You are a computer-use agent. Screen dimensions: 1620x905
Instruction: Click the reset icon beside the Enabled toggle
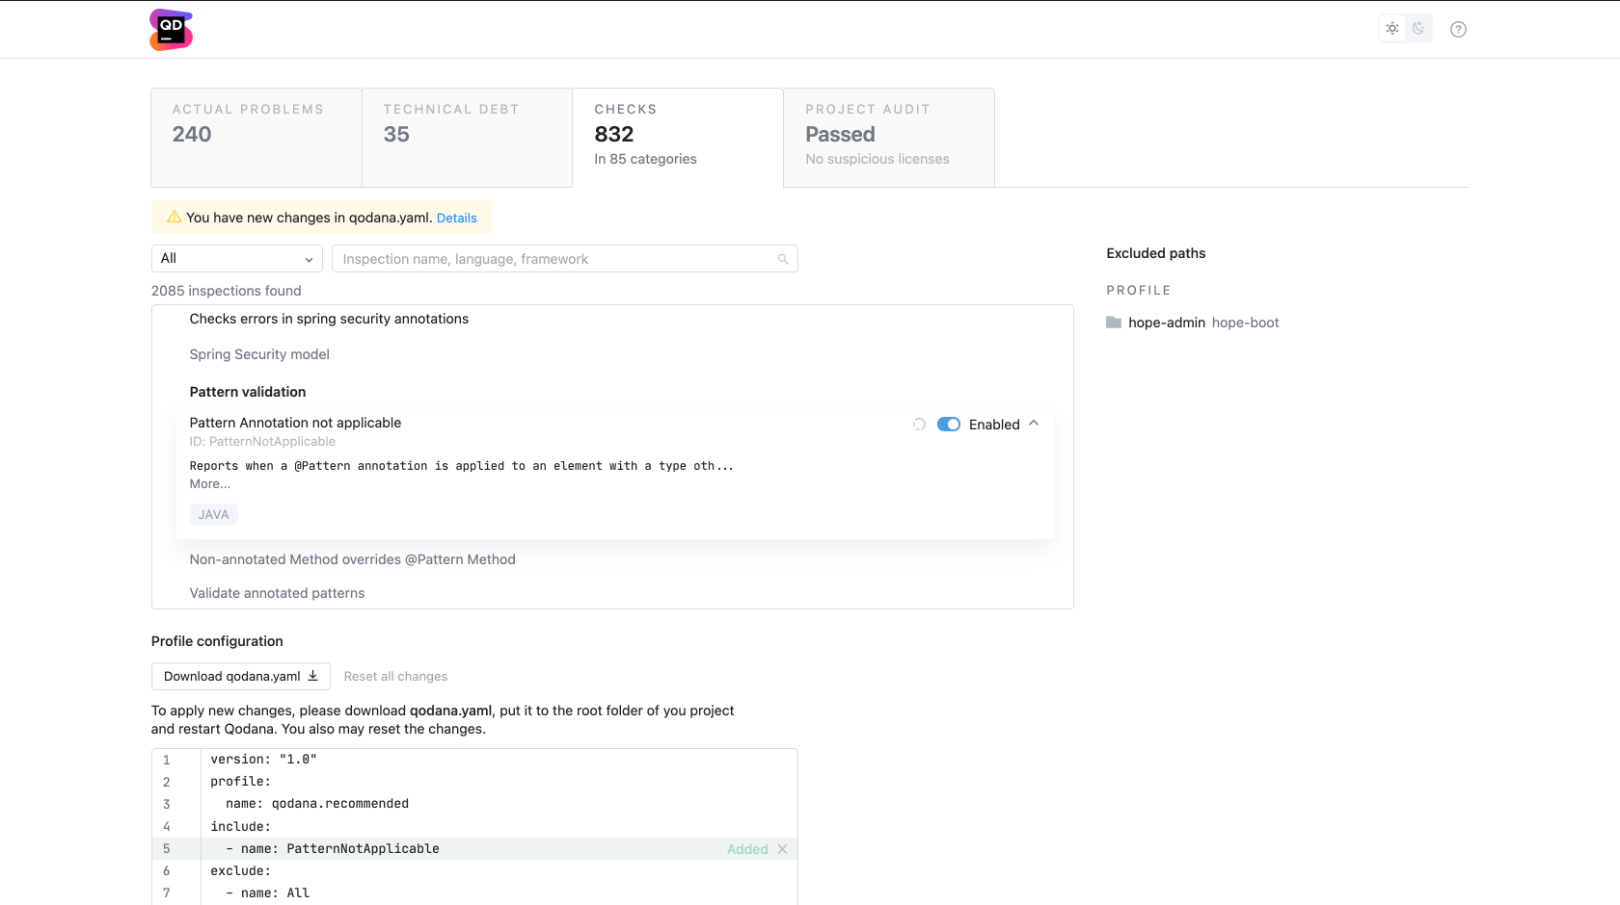click(x=919, y=424)
